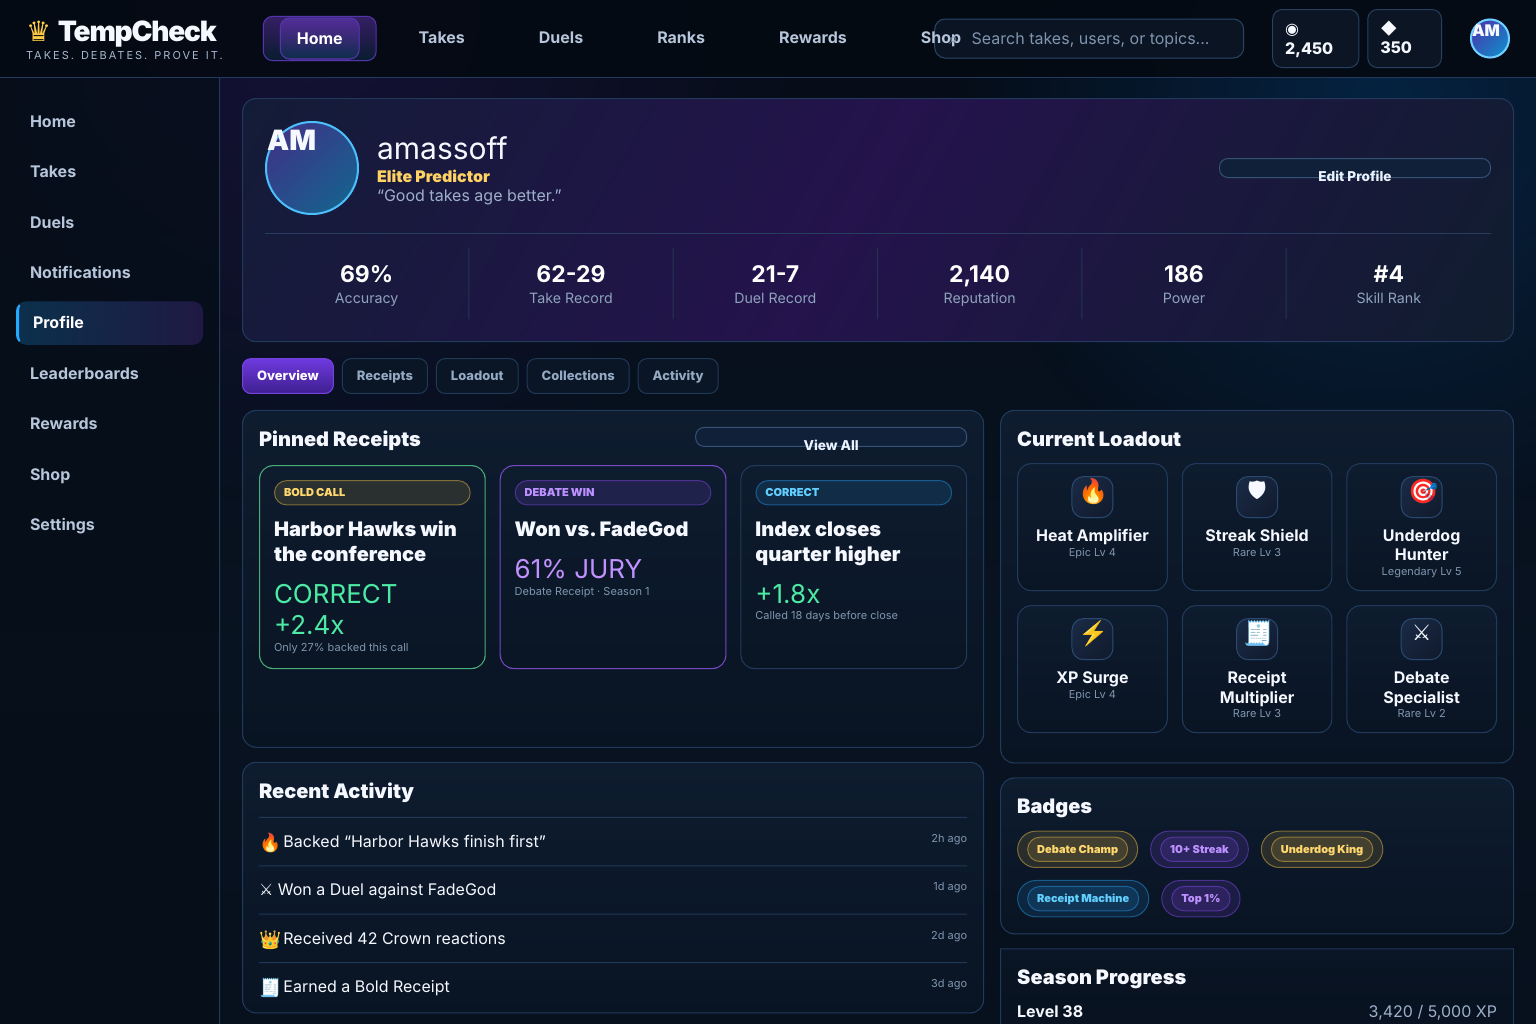Open Leaderboards in the sidebar

pos(110,374)
